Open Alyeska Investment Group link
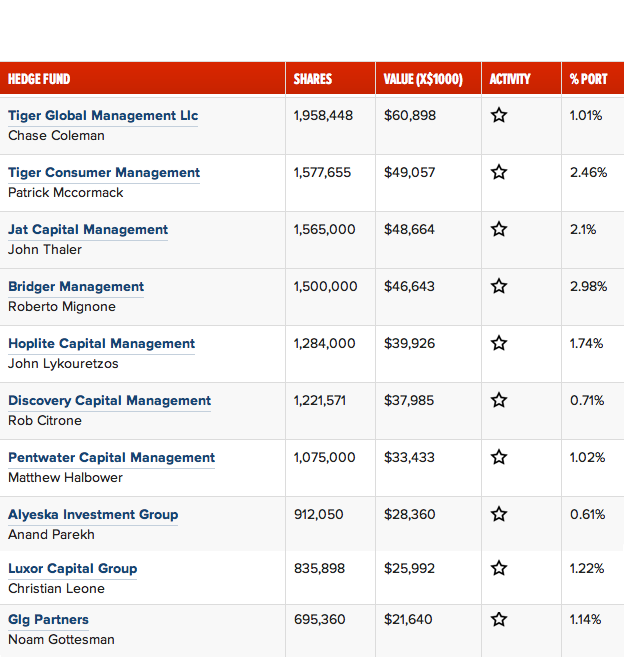 tap(93, 514)
